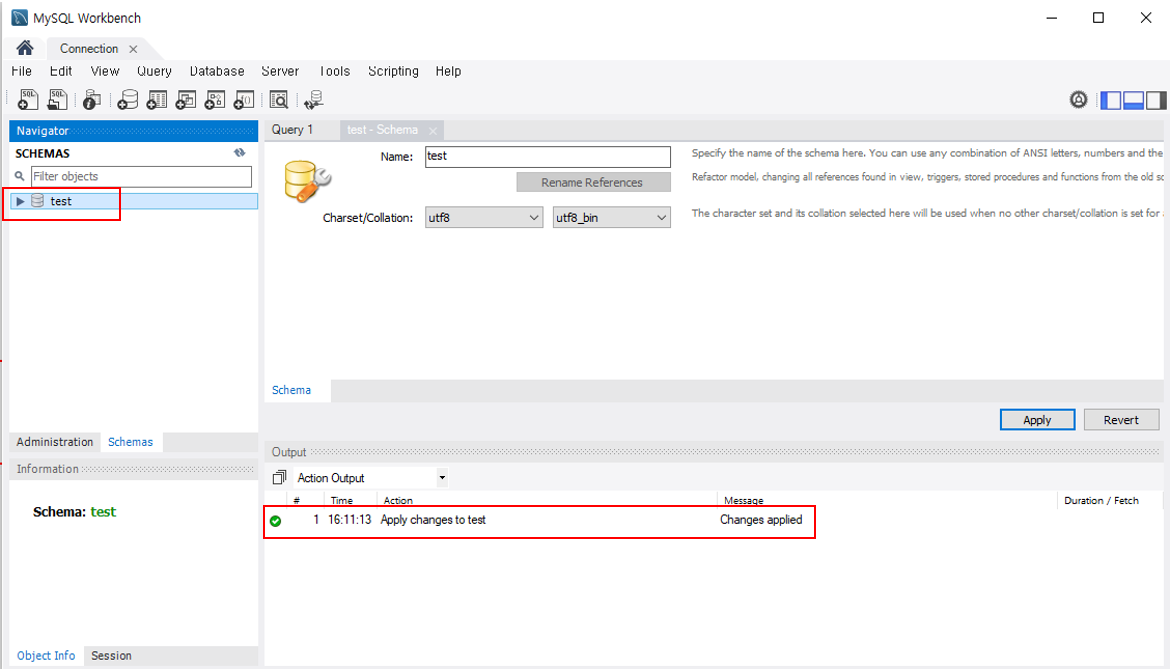
Task: Close the test - Schema tab
Action: 433,131
